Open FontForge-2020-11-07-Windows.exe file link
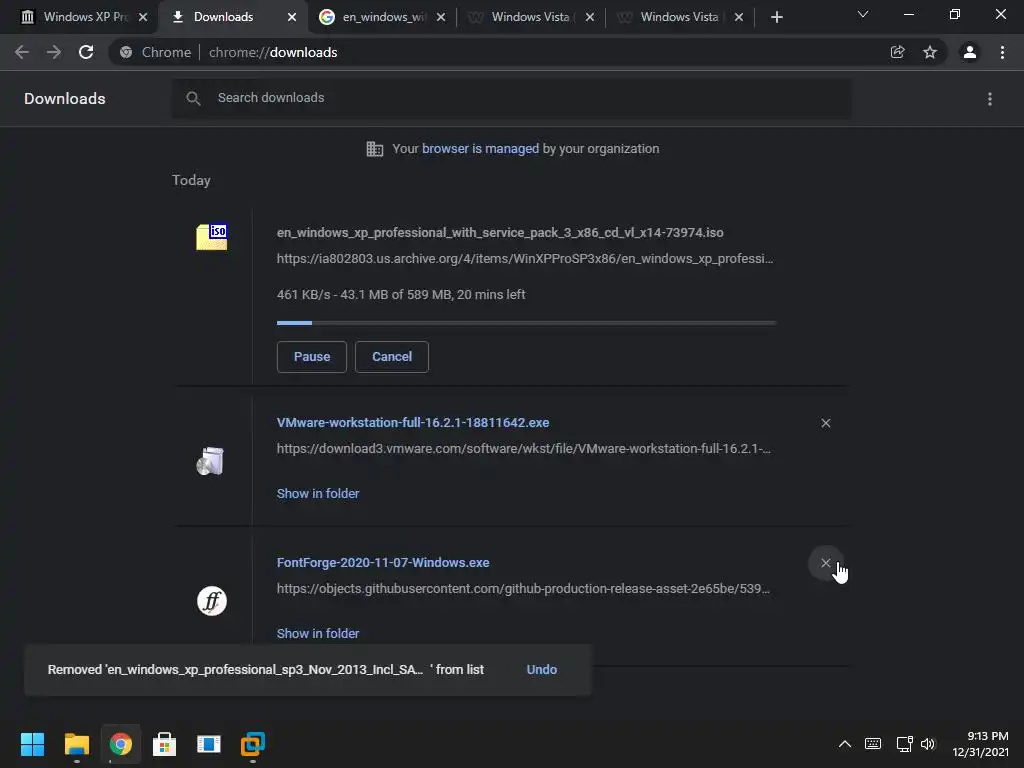The height and width of the screenshot is (768, 1024). (x=383, y=562)
